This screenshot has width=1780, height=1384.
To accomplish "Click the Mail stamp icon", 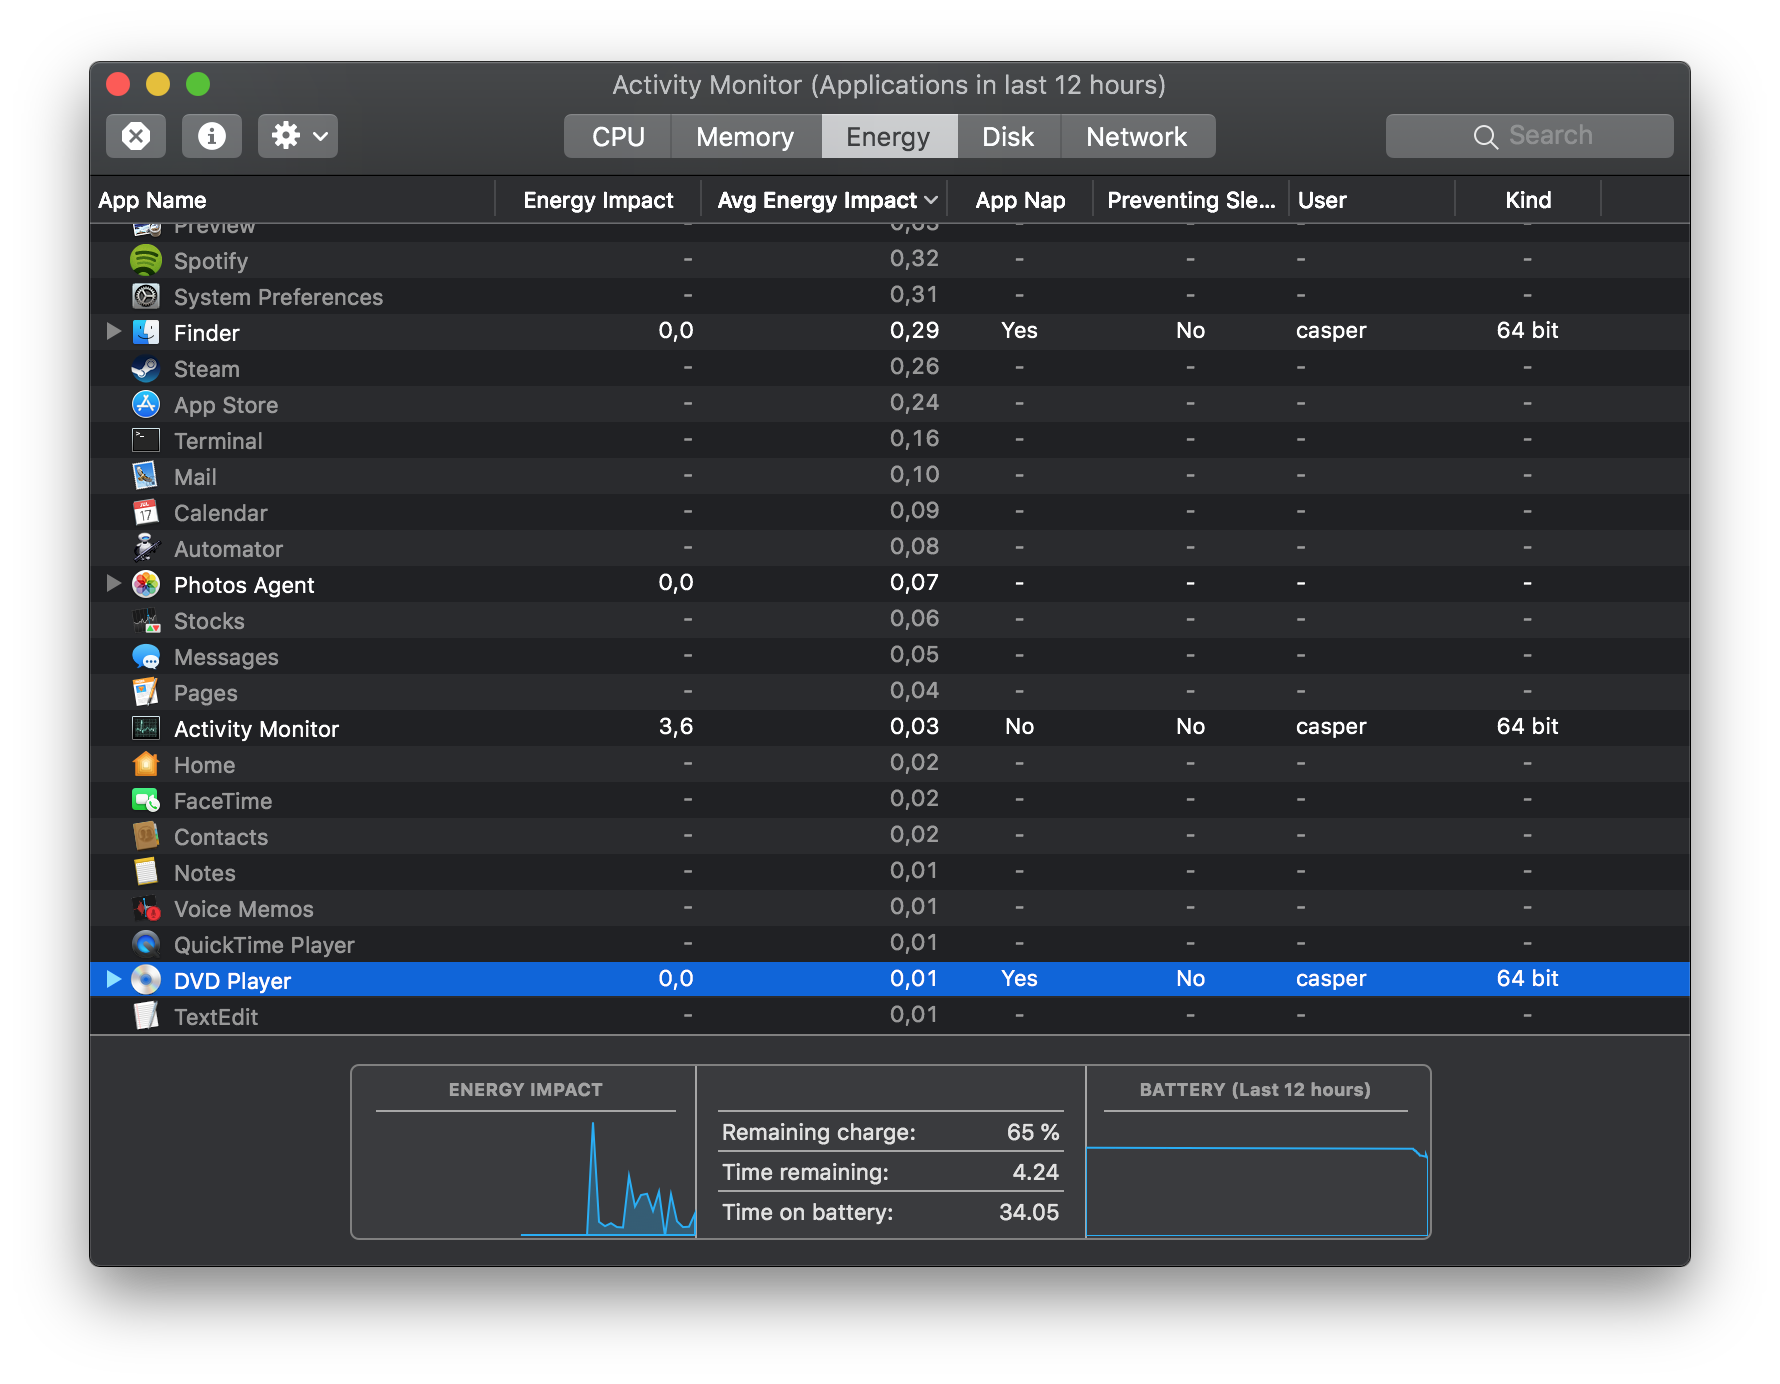I will tap(146, 476).
